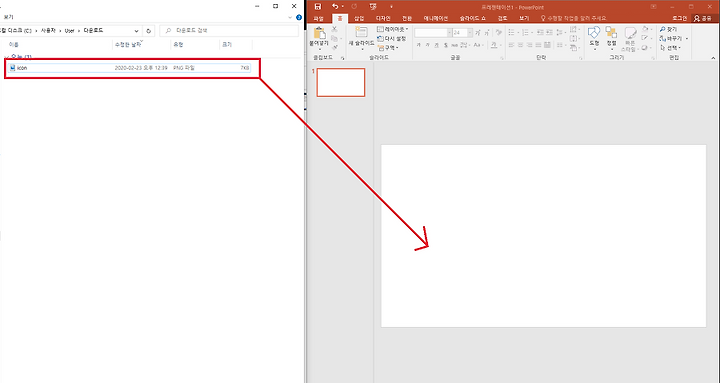Add a New Slide (새 슬라이드)

pyautogui.click(x=361, y=38)
